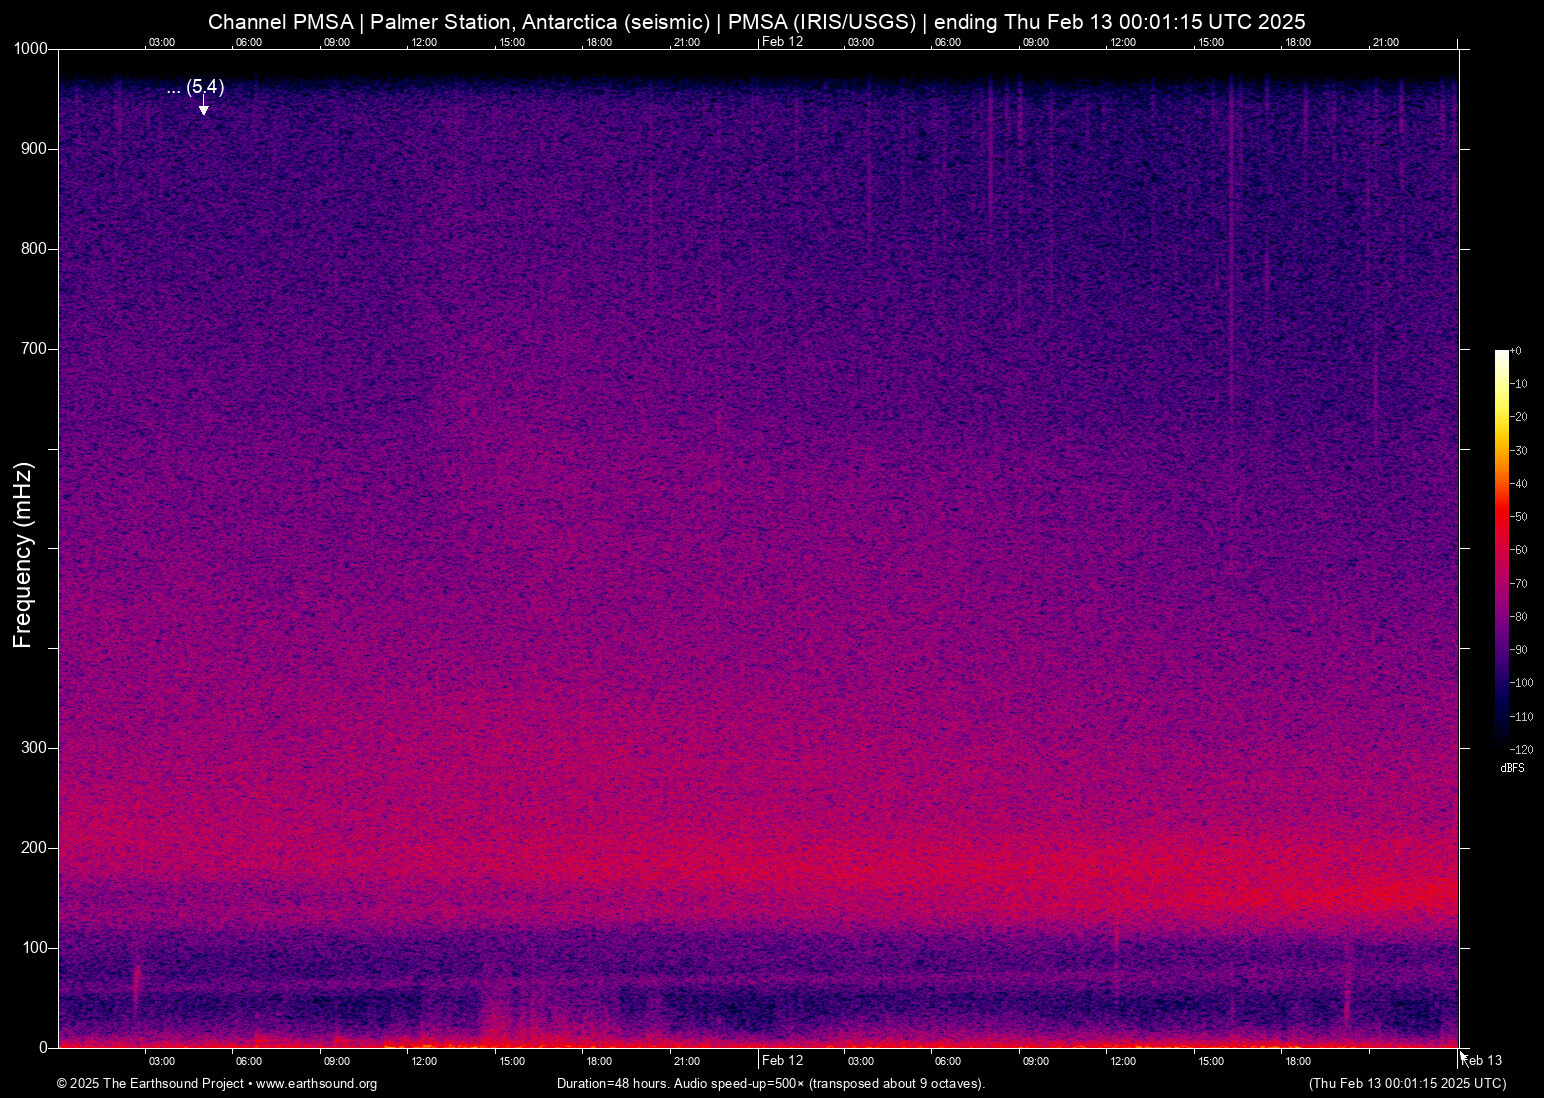Pick the -30 value on the color scale
The width and height of the screenshot is (1544, 1098).
[x=1518, y=451]
